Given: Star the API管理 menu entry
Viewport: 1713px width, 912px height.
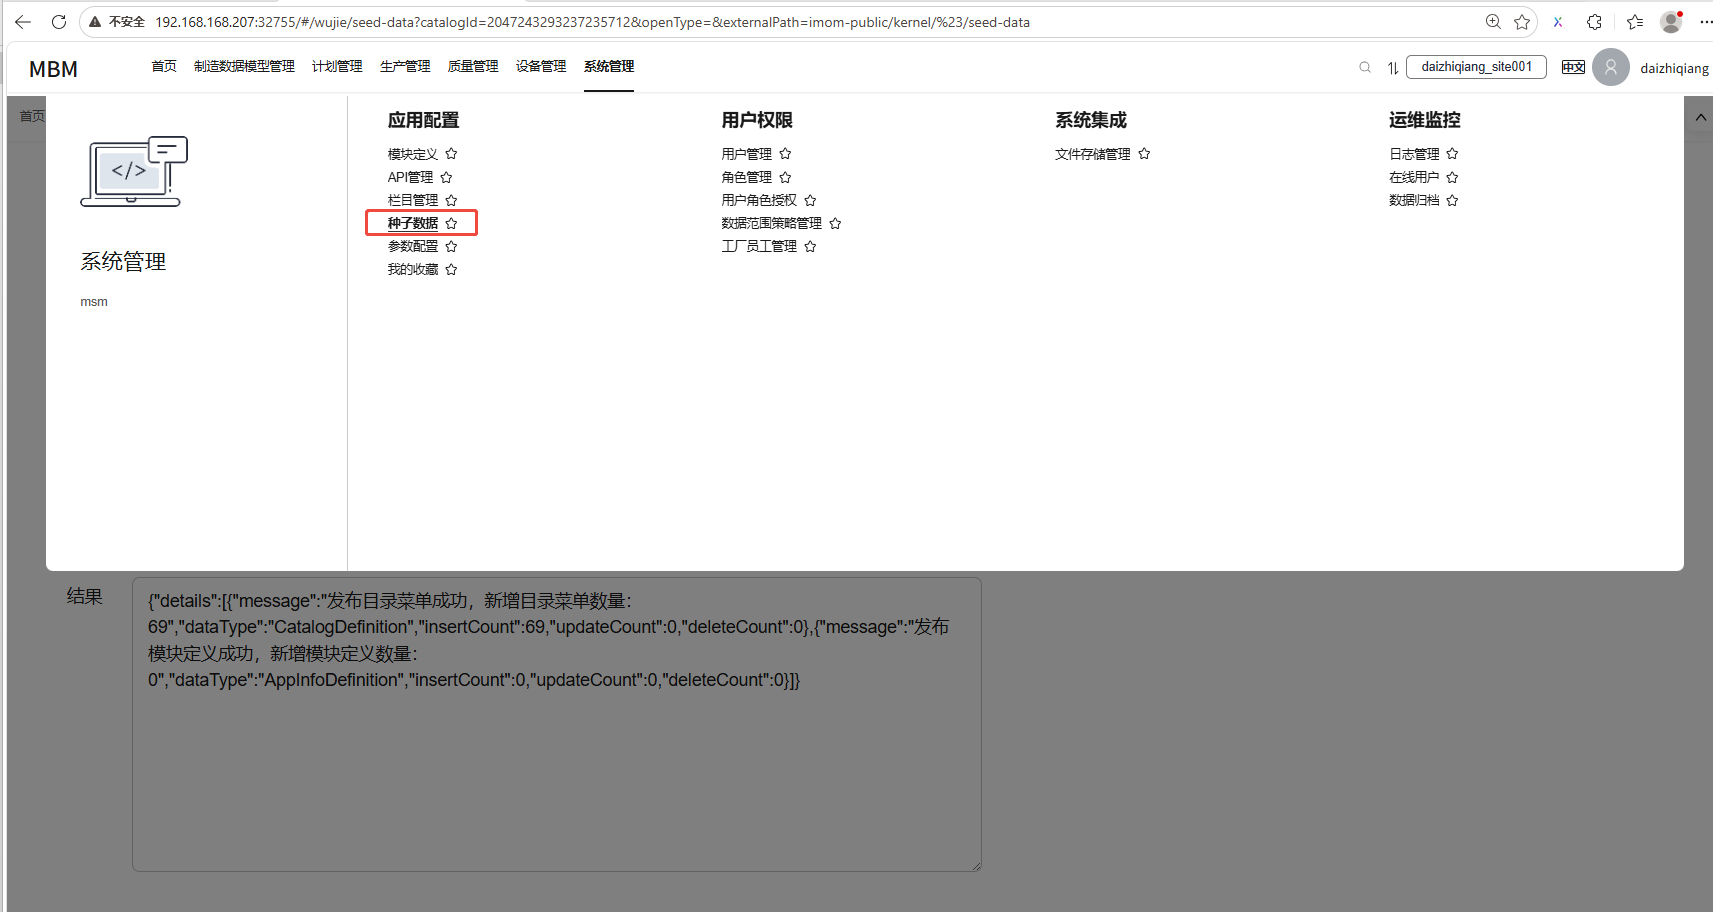Looking at the screenshot, I should click(x=446, y=177).
